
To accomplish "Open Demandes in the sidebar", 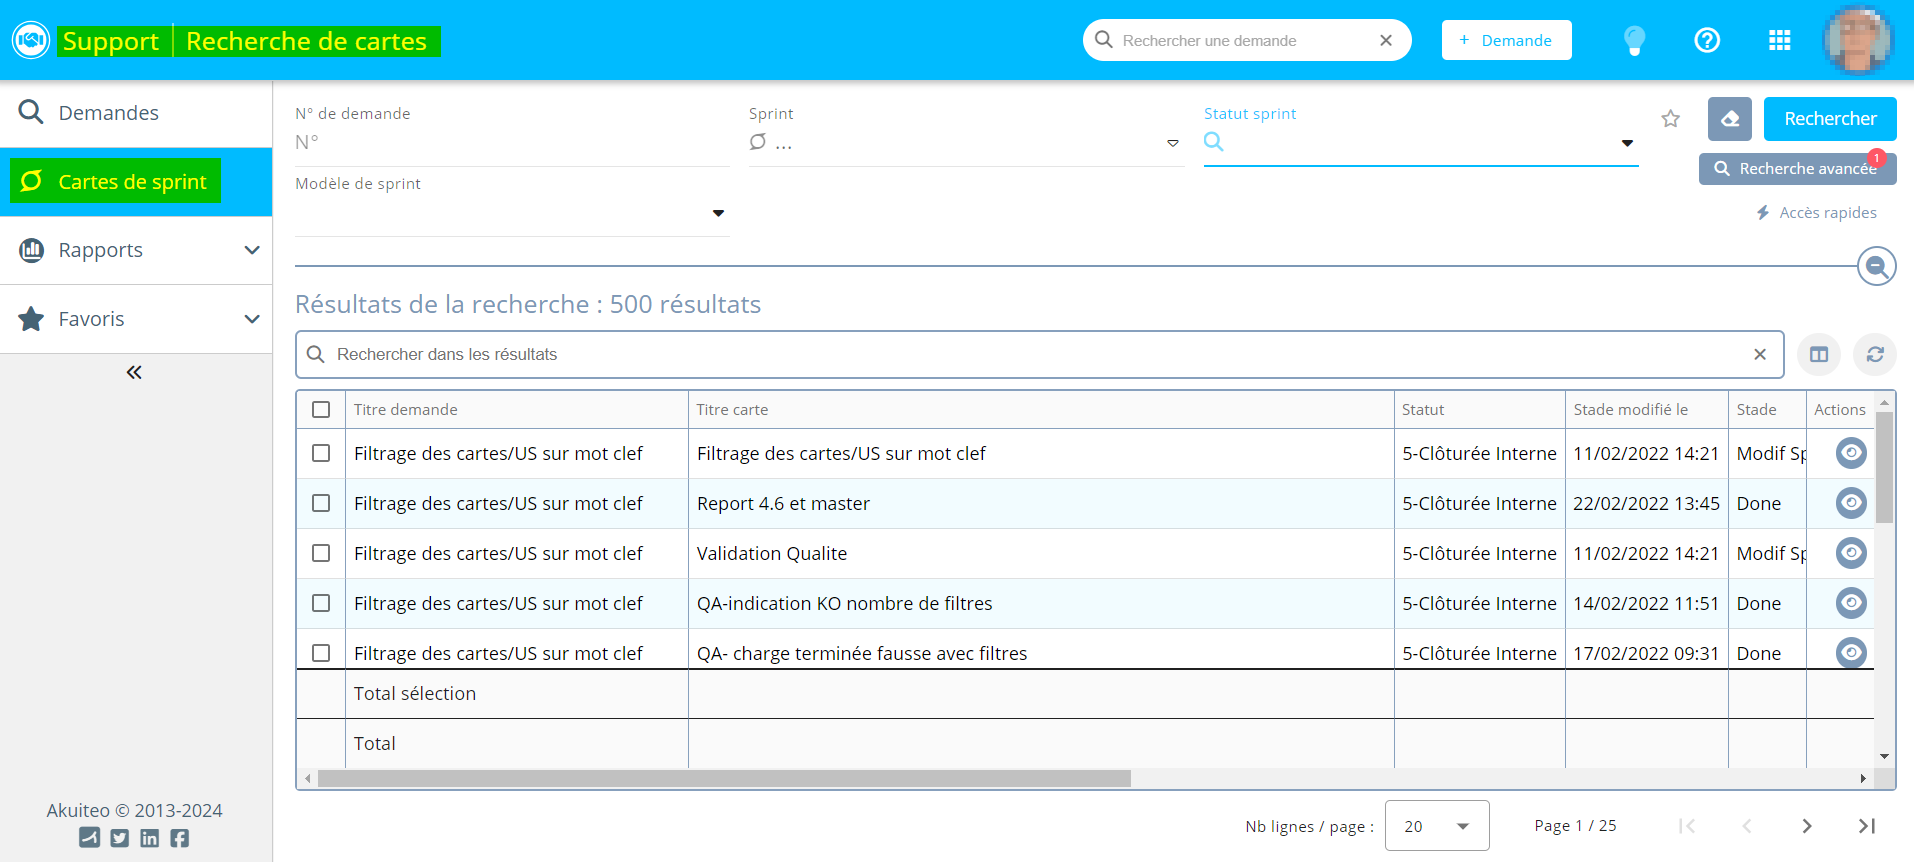I will (108, 113).
